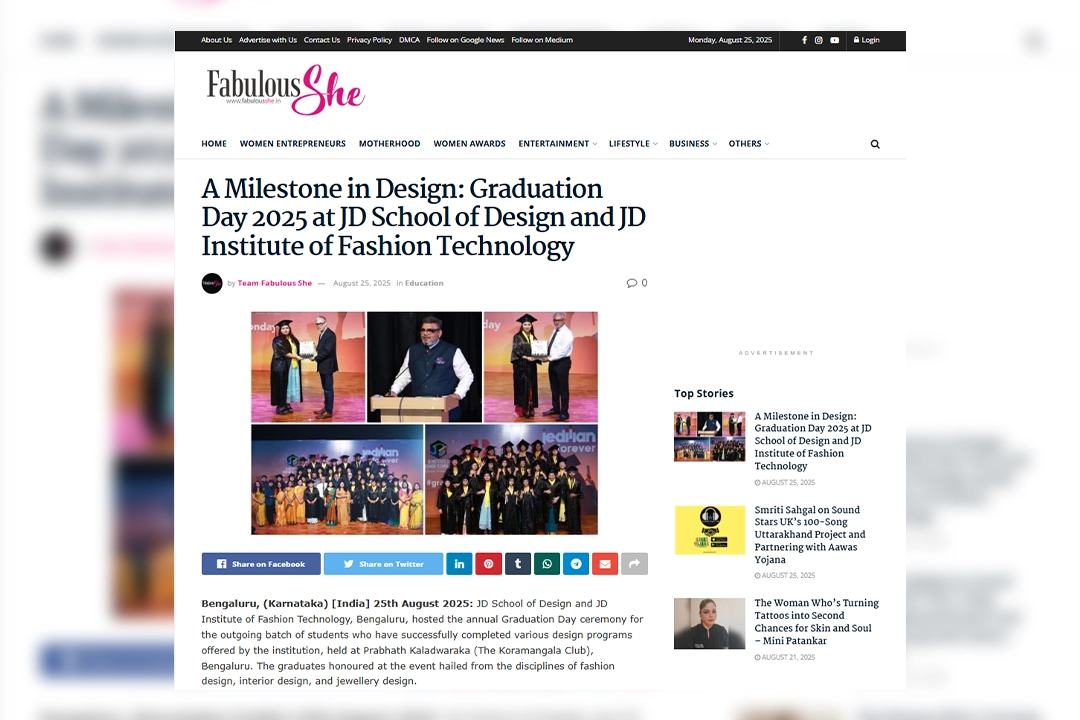Click the comment bubble count icon
The width and height of the screenshot is (1080, 720).
636,282
